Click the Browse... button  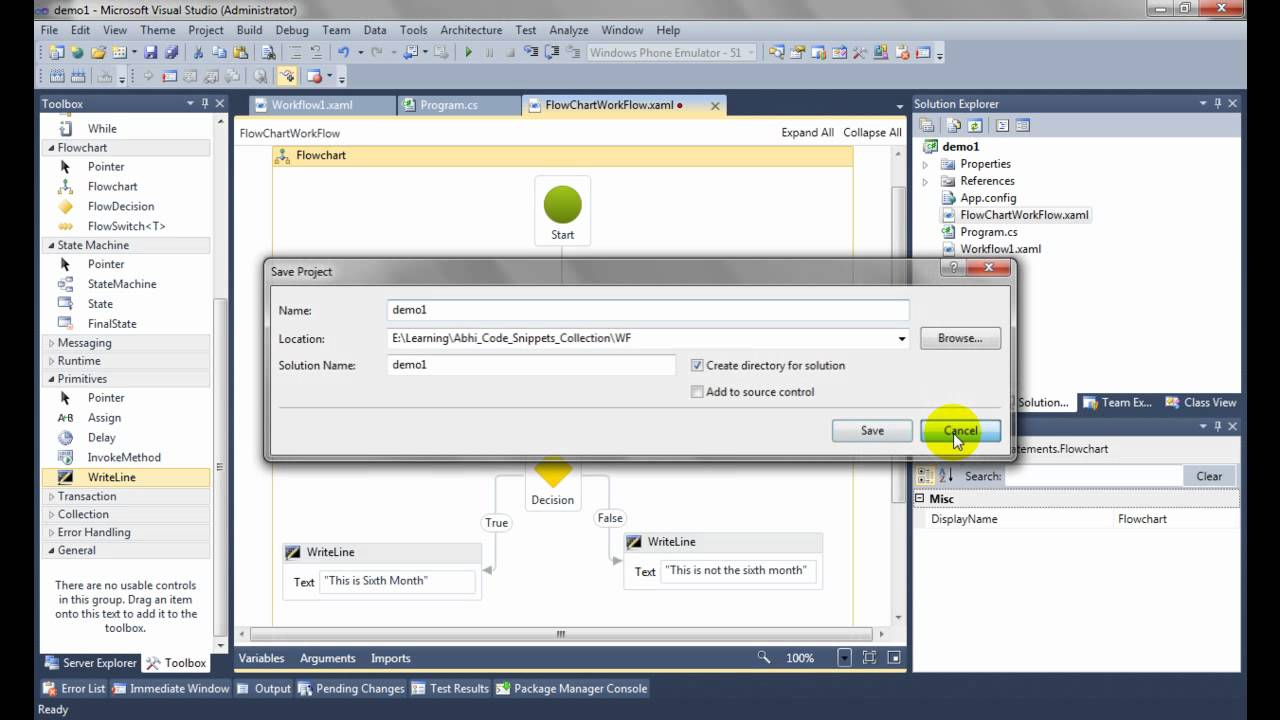pyautogui.click(x=960, y=338)
